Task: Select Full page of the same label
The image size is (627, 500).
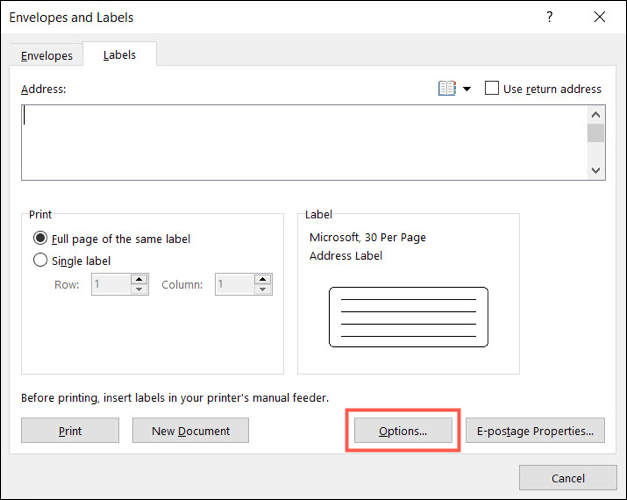Action: coord(41,239)
